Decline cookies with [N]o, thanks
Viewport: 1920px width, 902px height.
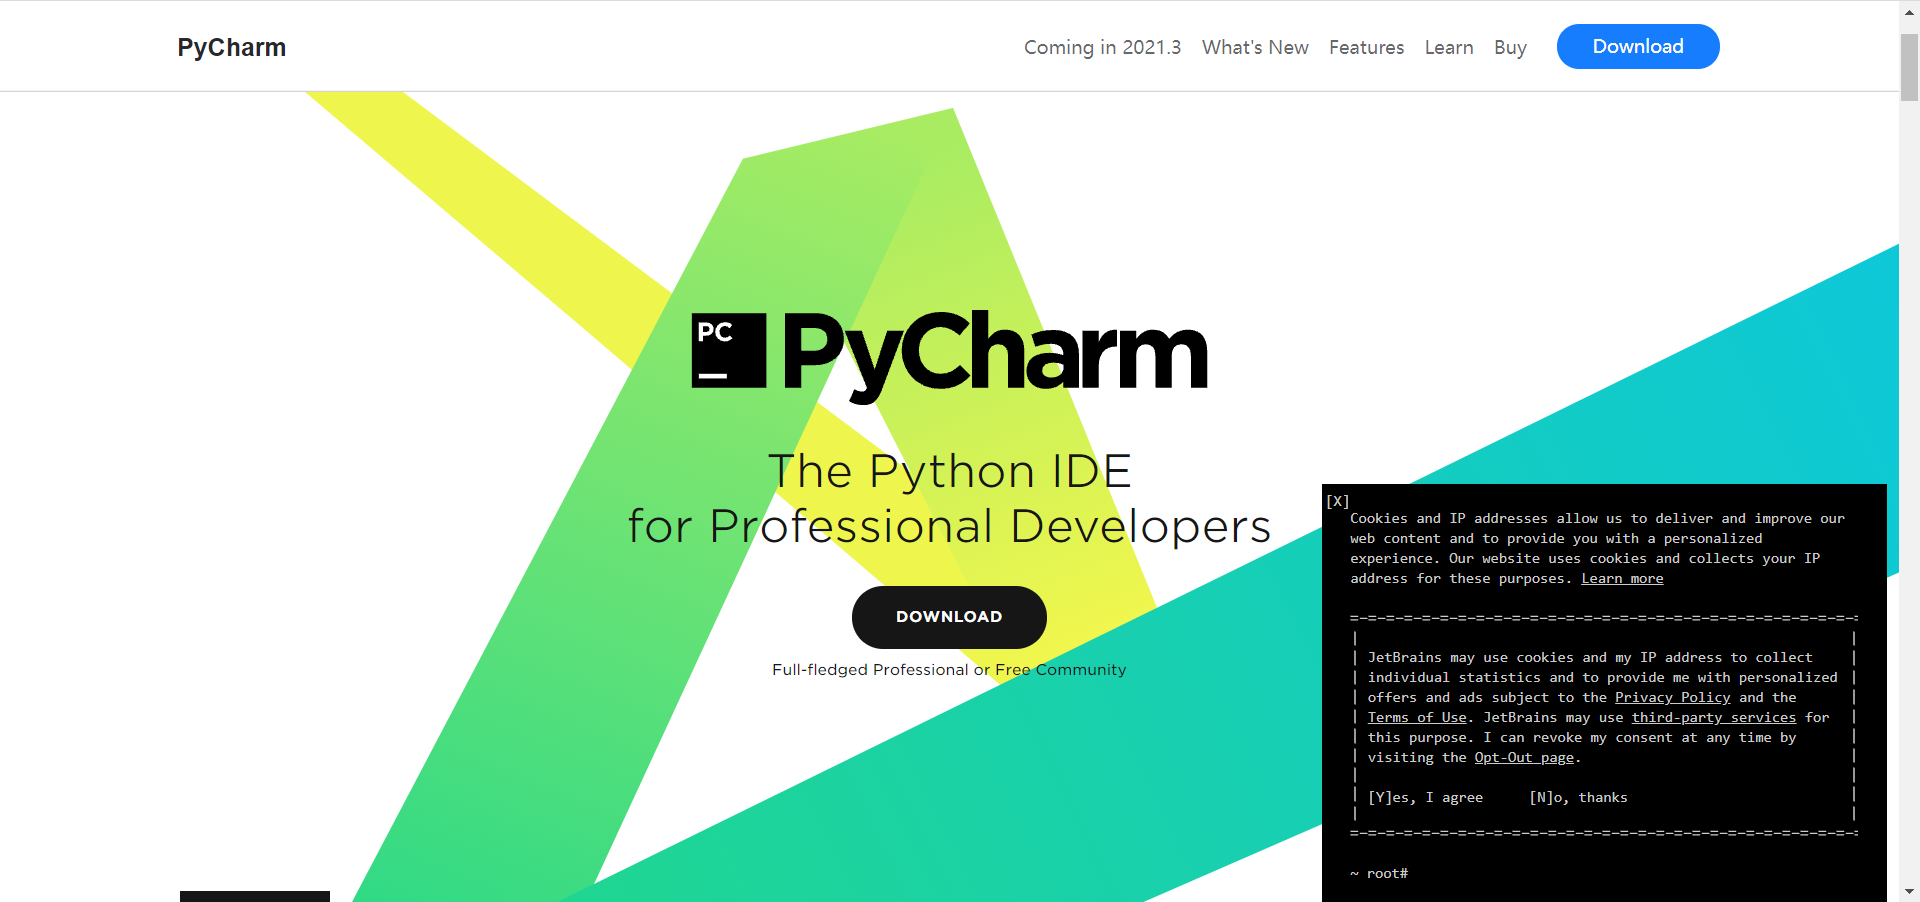pos(1578,798)
